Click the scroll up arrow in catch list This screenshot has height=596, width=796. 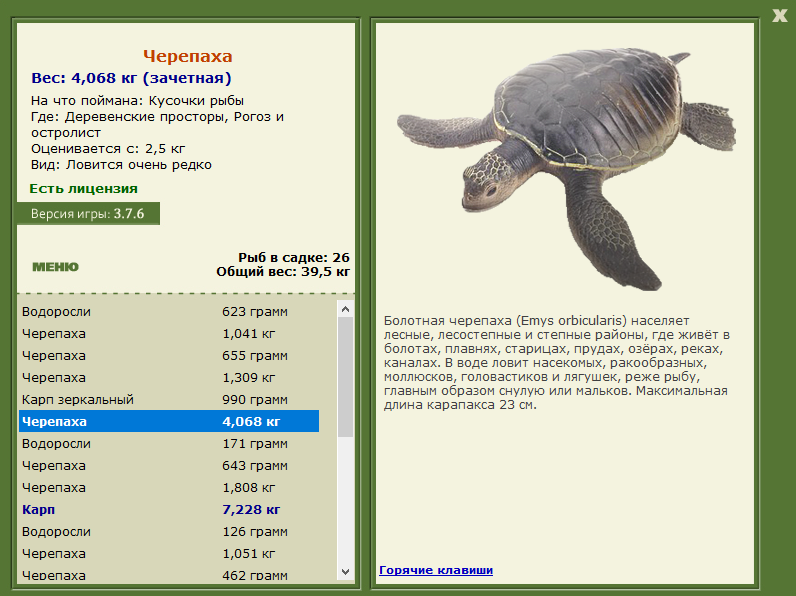pos(346,309)
